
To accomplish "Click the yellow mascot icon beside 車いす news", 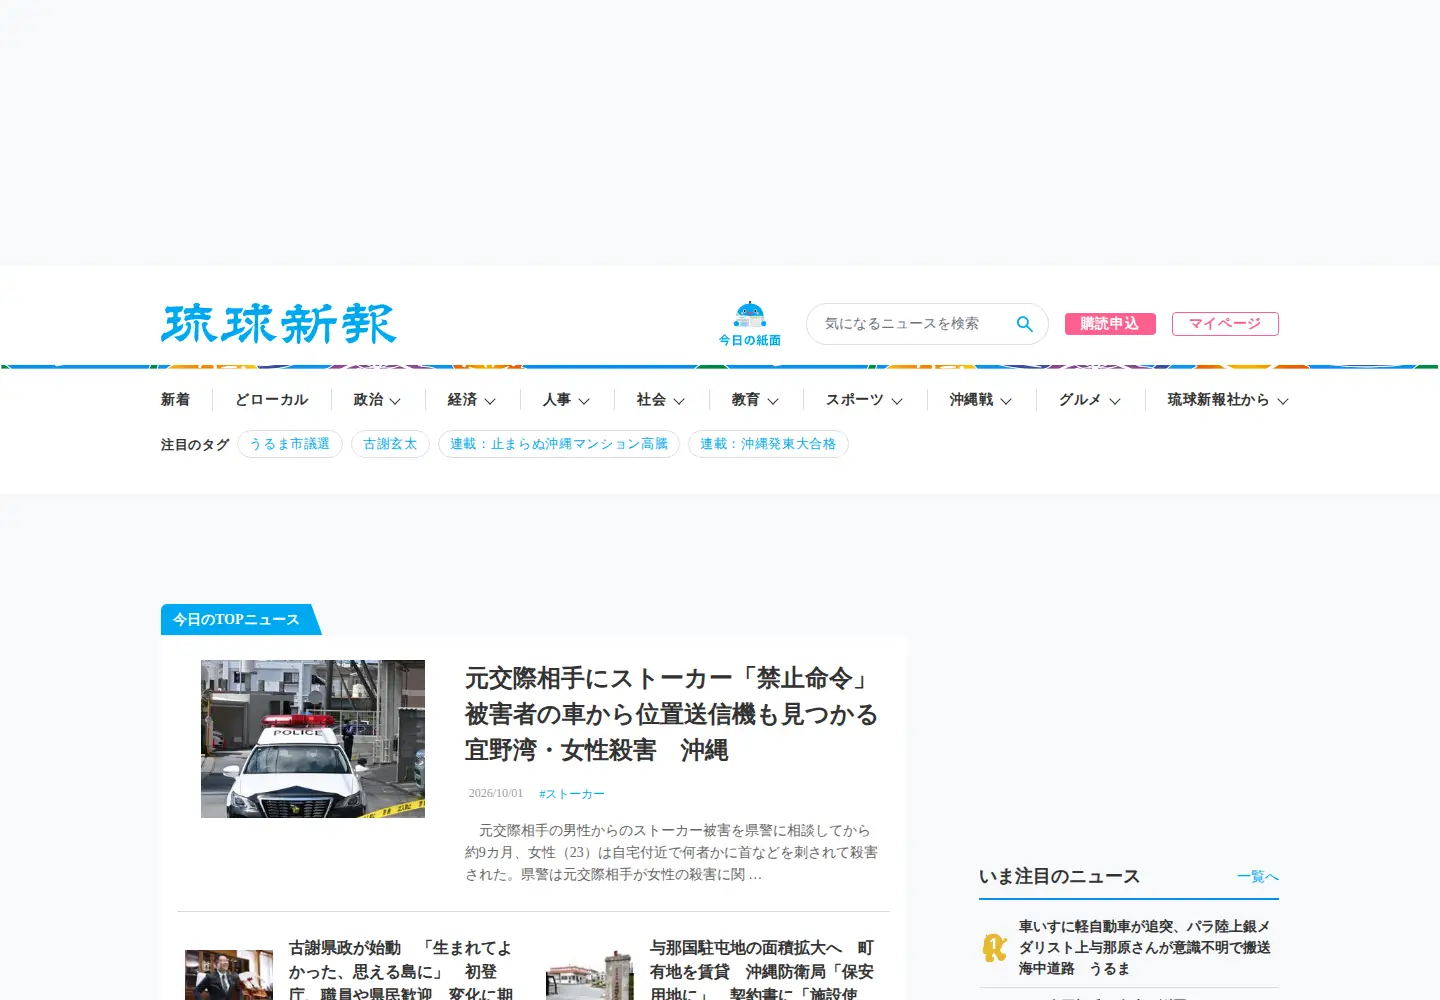I will 995,947.
